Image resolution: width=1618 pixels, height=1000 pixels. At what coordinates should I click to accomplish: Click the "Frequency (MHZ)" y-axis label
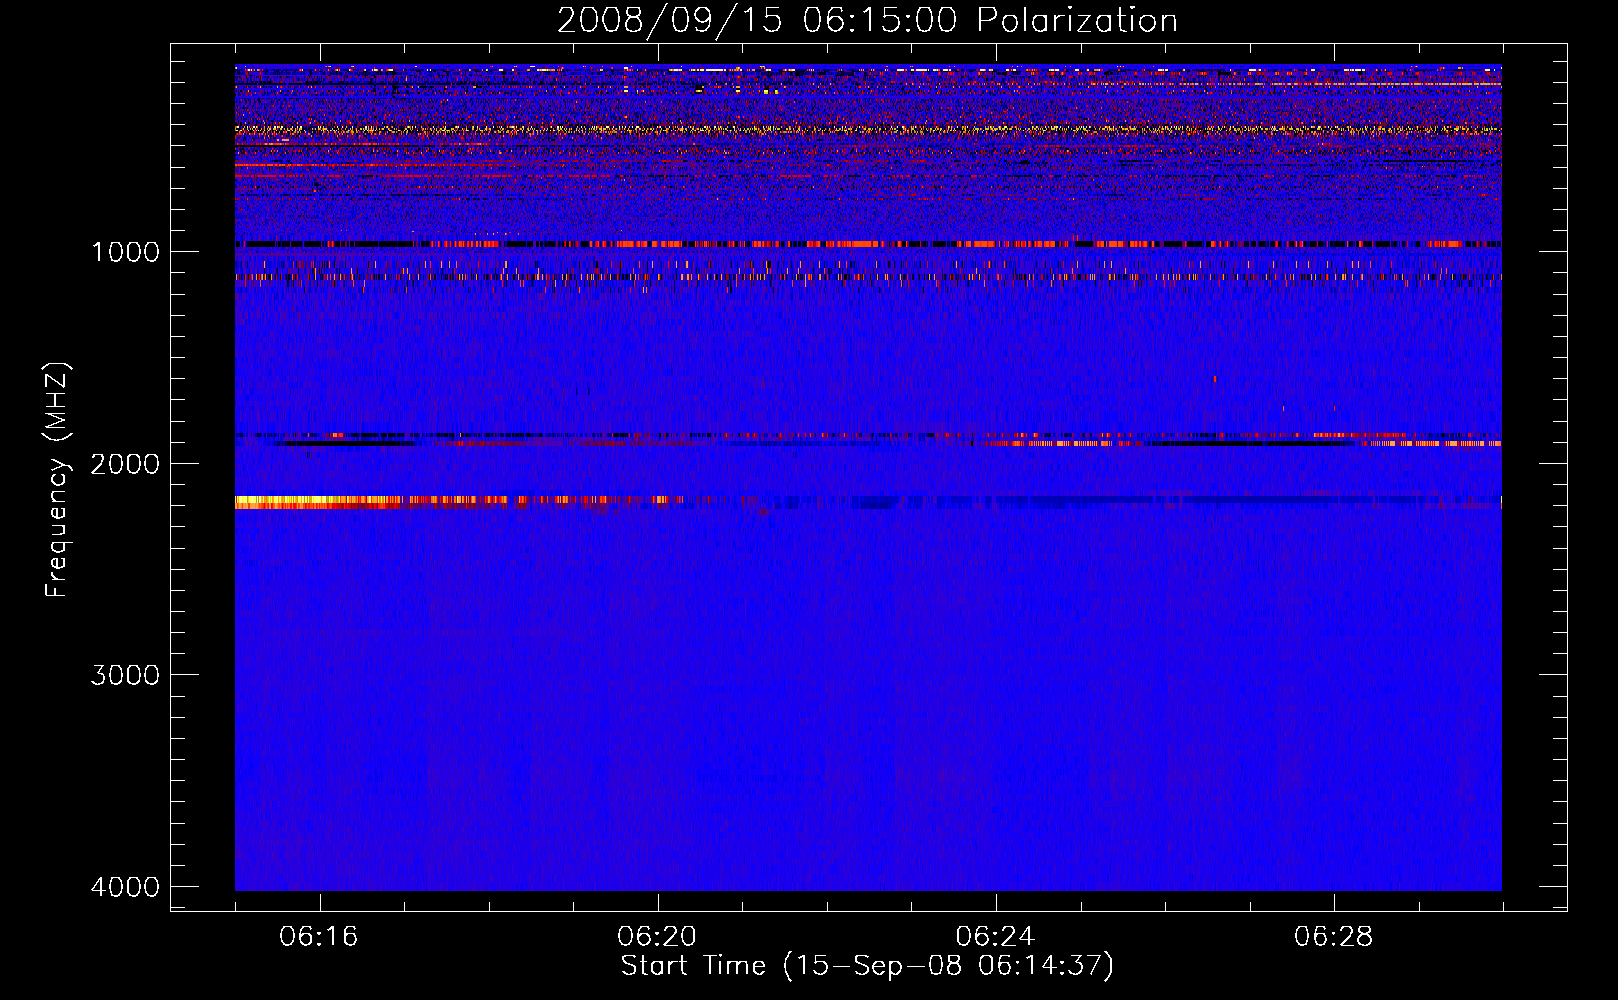tap(57, 480)
